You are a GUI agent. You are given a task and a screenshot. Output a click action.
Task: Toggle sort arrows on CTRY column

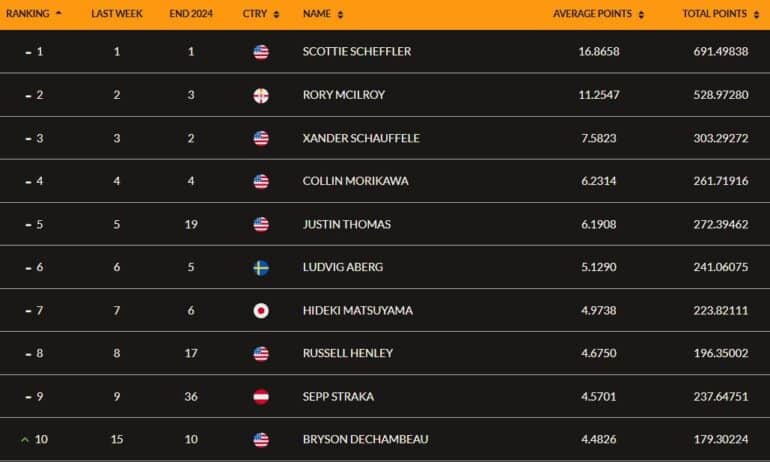[276, 14]
